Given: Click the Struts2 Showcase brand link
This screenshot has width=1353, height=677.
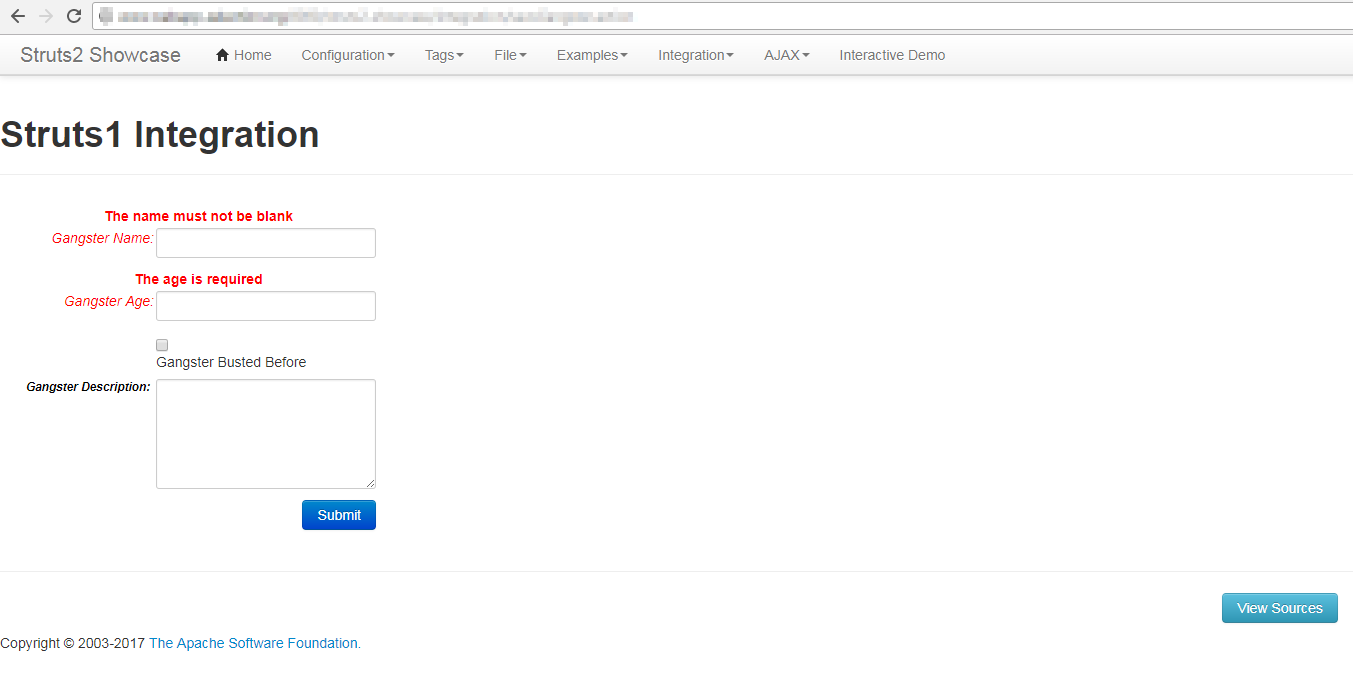Looking at the screenshot, I should point(99,54).
